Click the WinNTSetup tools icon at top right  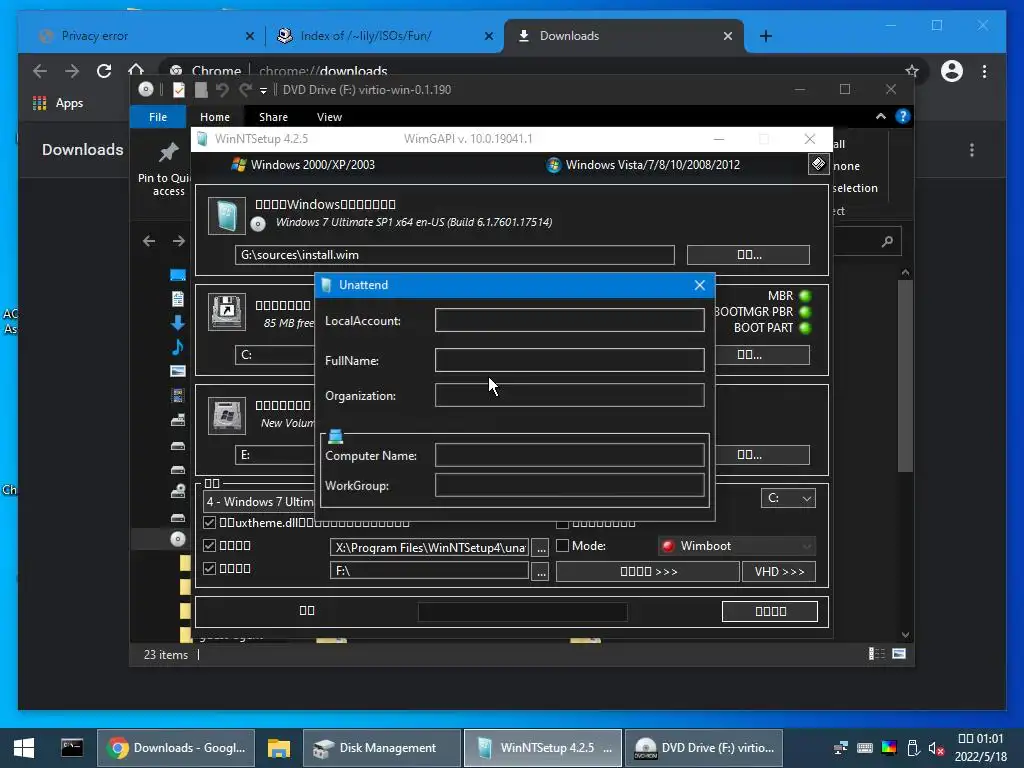click(818, 164)
